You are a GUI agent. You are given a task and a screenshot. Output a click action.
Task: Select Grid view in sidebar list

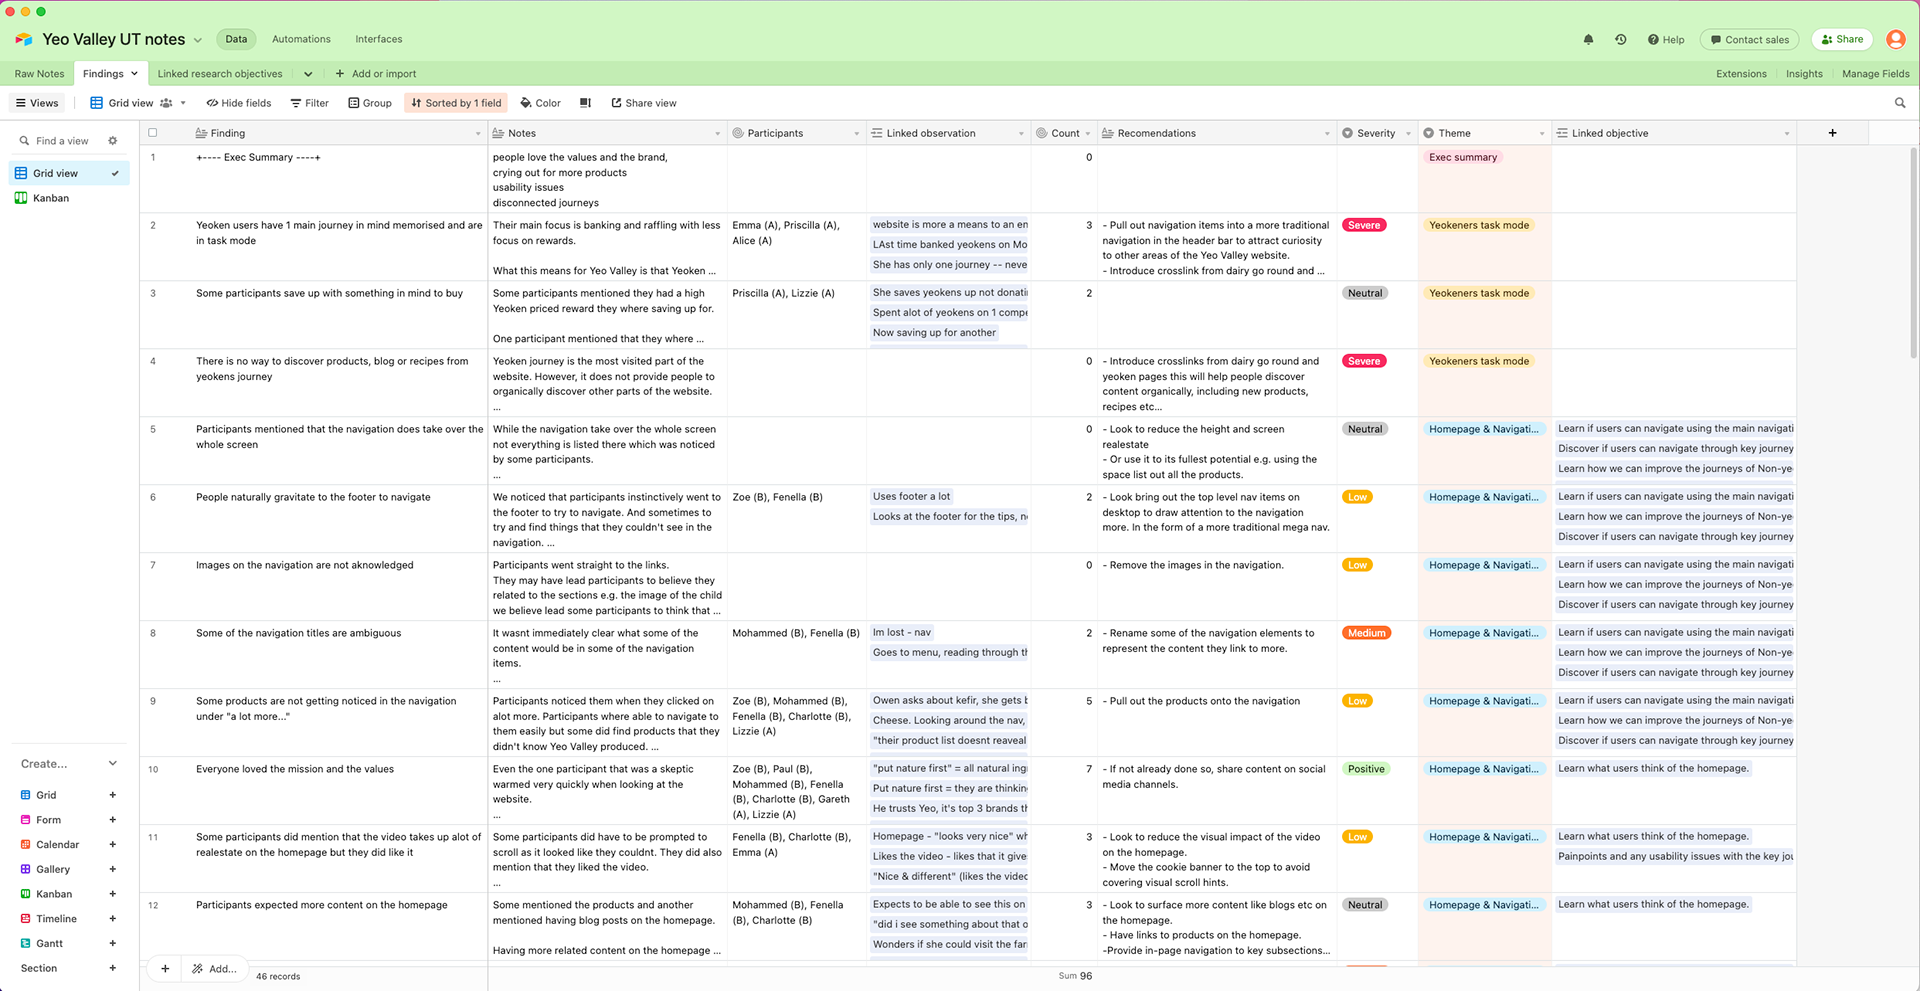[x=68, y=173]
